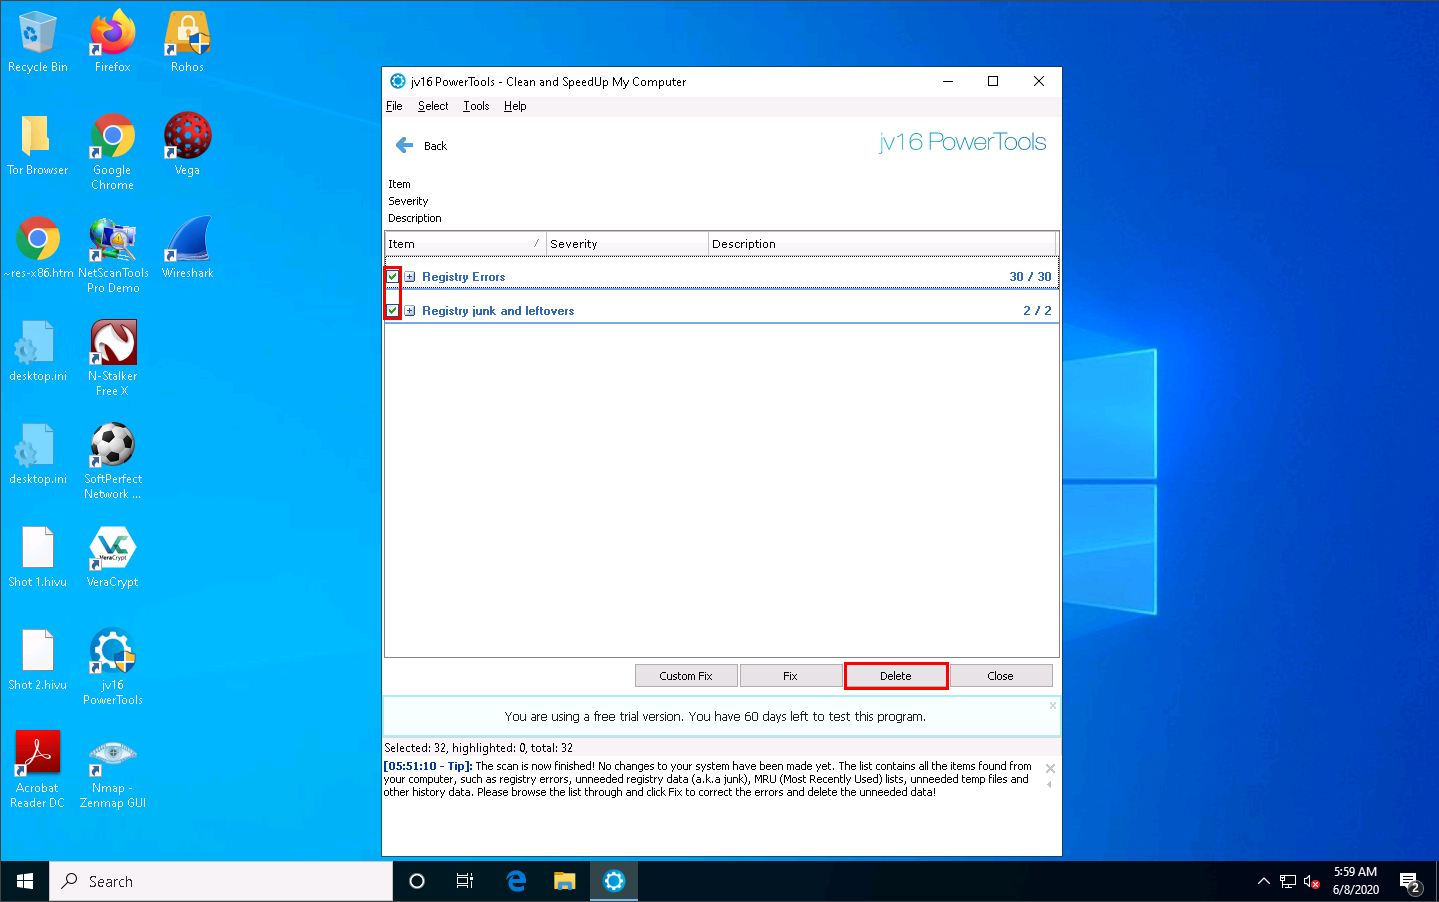1439x902 pixels.
Task: Open the ~res-x86.htm Chrome file icon
Action: point(38,248)
